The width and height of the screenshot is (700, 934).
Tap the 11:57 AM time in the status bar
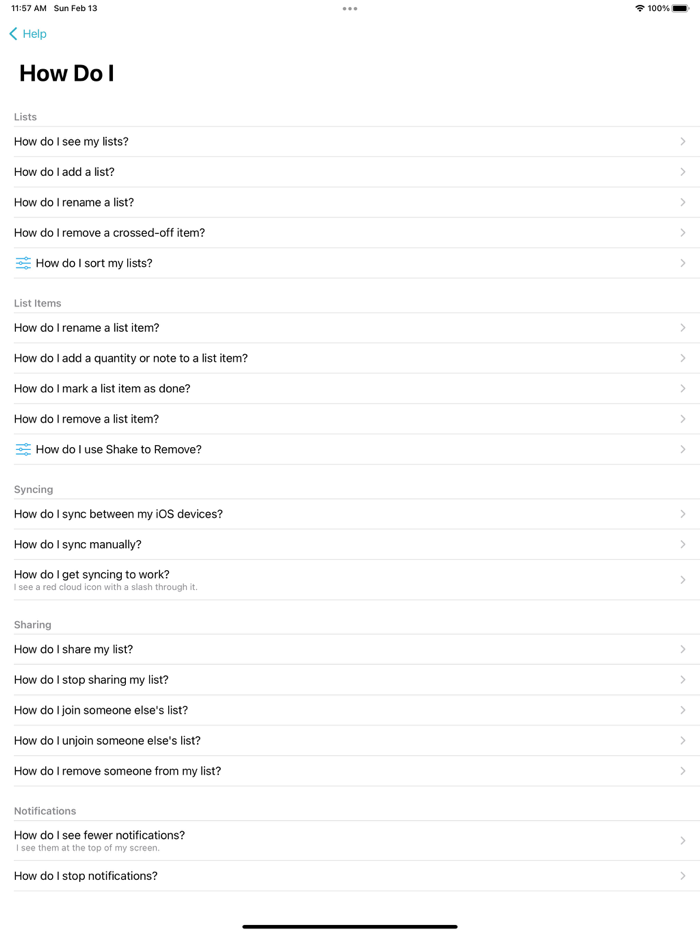coord(27,7)
